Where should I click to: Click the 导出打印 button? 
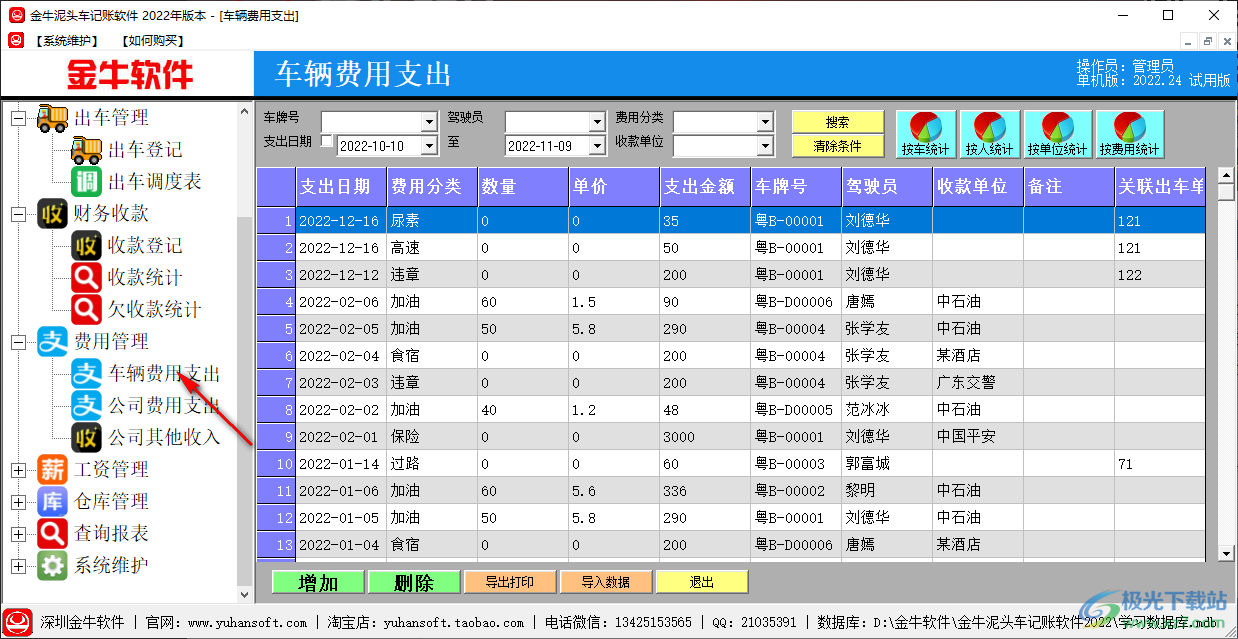[x=510, y=582]
